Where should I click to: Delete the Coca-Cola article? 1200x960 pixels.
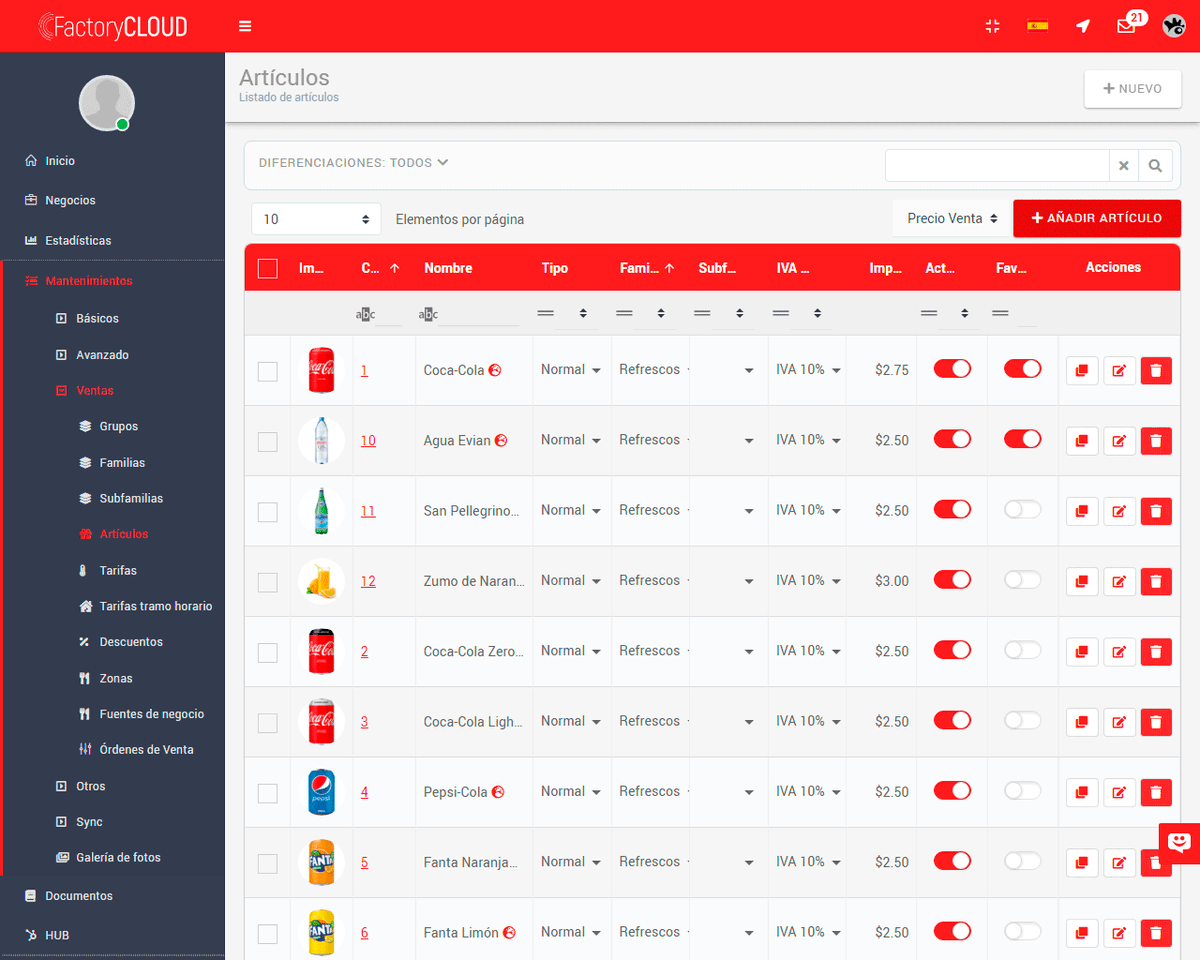tap(1156, 371)
